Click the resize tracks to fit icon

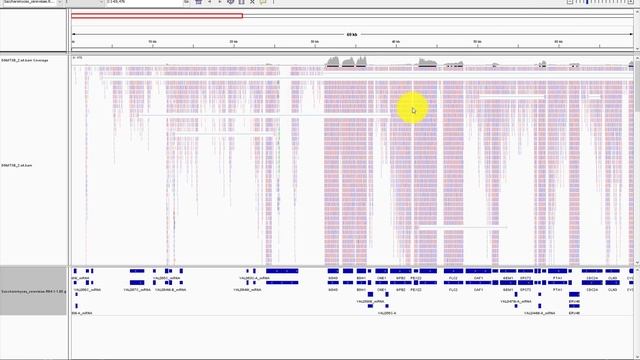pyautogui.click(x=252, y=2)
